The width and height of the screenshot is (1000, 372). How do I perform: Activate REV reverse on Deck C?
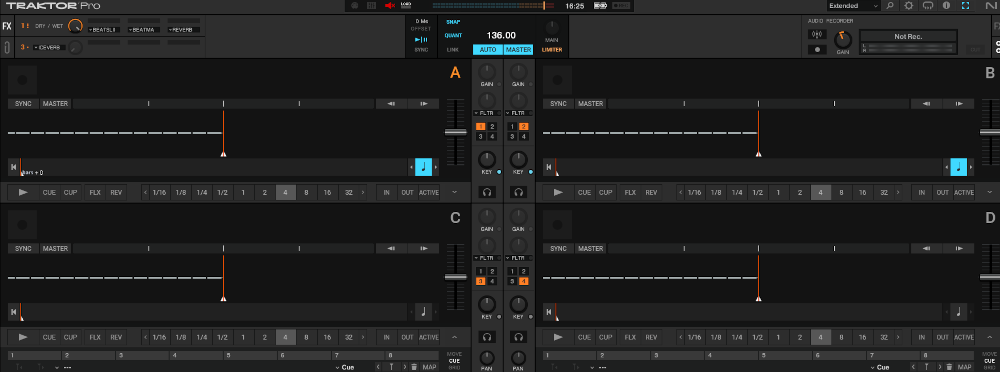coord(116,337)
